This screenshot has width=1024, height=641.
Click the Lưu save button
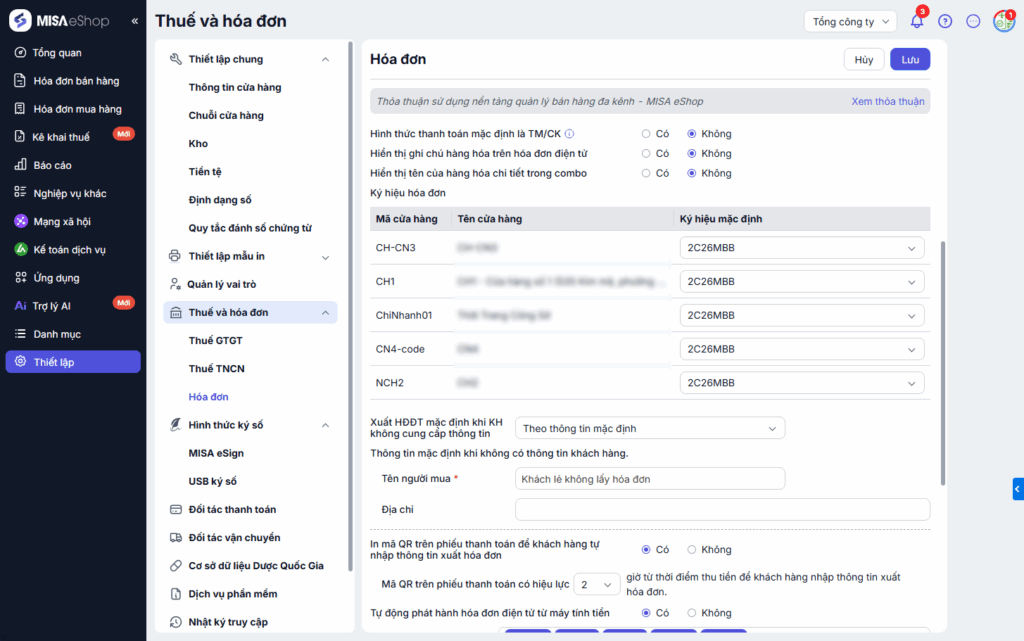(910, 59)
